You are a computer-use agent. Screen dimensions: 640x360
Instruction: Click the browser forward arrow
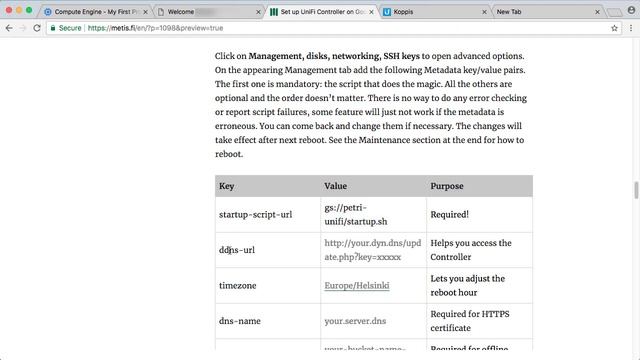(23, 28)
